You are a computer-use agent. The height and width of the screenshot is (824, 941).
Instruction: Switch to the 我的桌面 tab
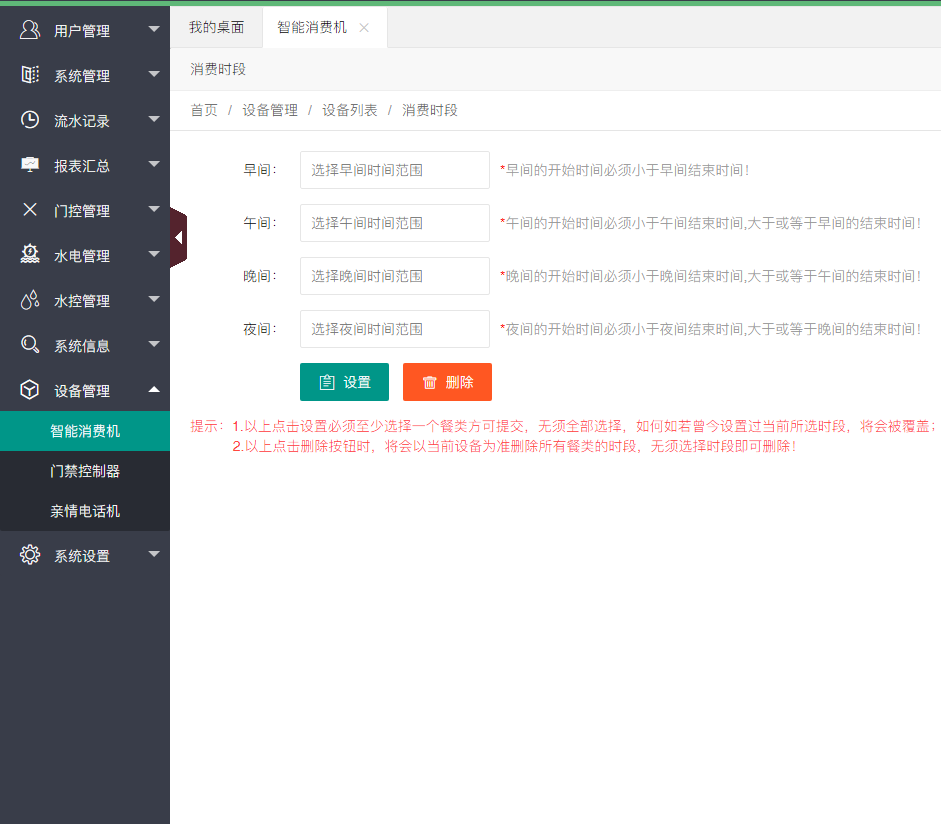pyautogui.click(x=216, y=28)
